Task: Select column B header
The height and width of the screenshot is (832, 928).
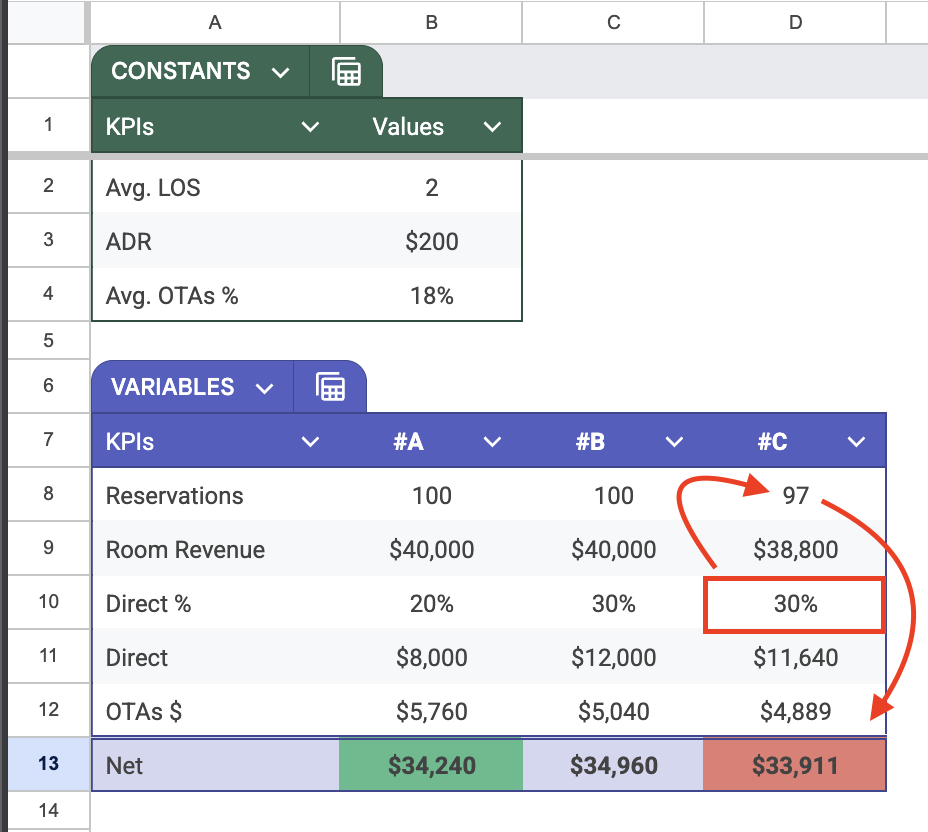Action: [431, 22]
